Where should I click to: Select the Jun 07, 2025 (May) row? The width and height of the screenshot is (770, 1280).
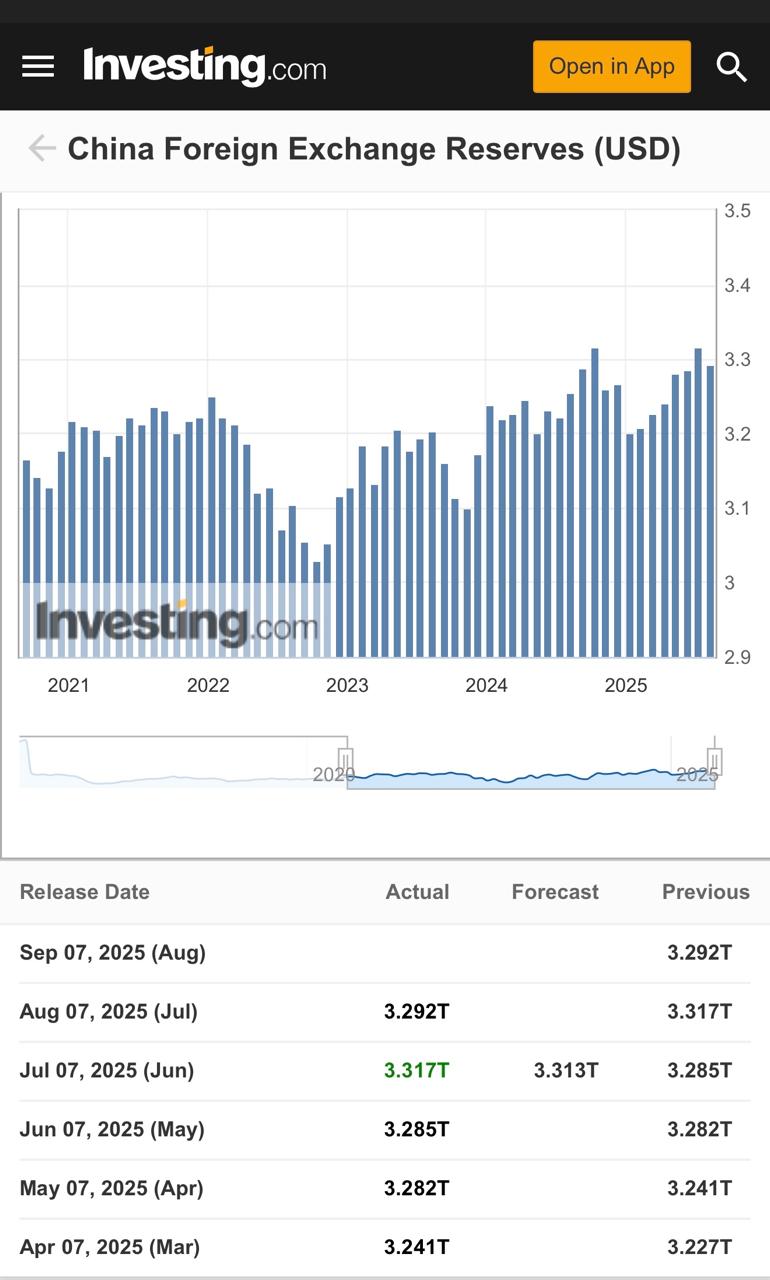(385, 1130)
